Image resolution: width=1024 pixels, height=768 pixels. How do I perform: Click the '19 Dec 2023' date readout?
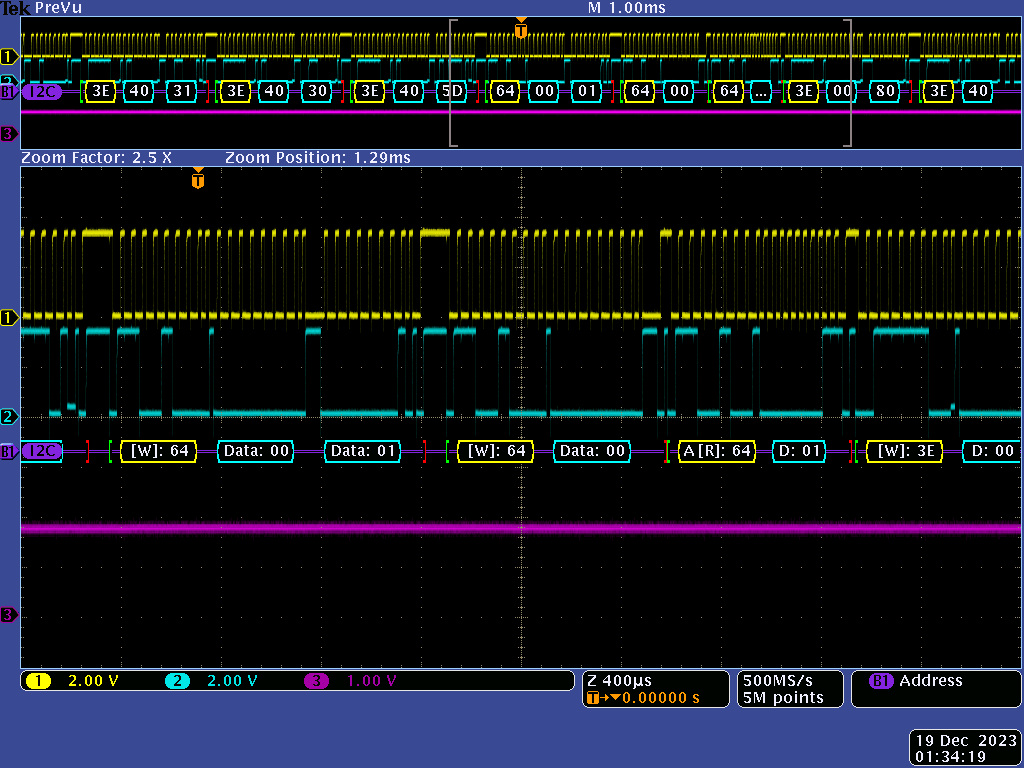[x=967, y=741]
